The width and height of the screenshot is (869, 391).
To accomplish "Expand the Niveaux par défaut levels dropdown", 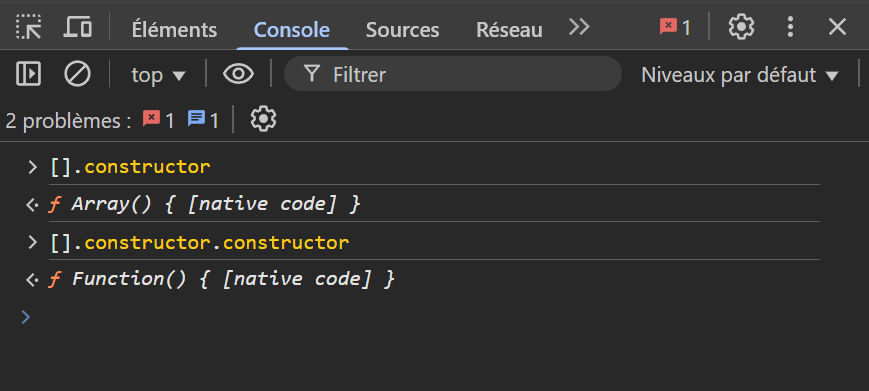I will (740, 75).
